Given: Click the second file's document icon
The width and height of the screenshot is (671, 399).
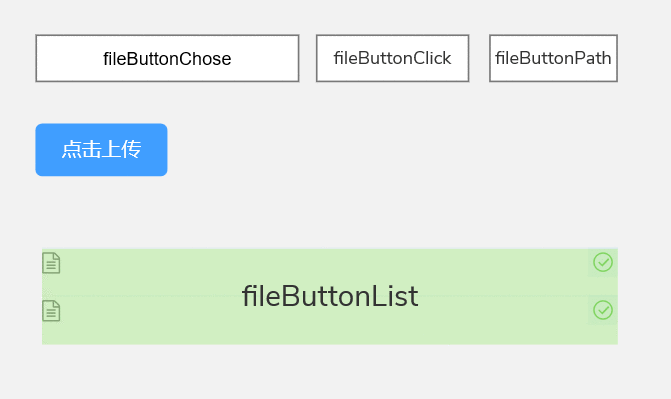Looking at the screenshot, I should tap(51, 310).
